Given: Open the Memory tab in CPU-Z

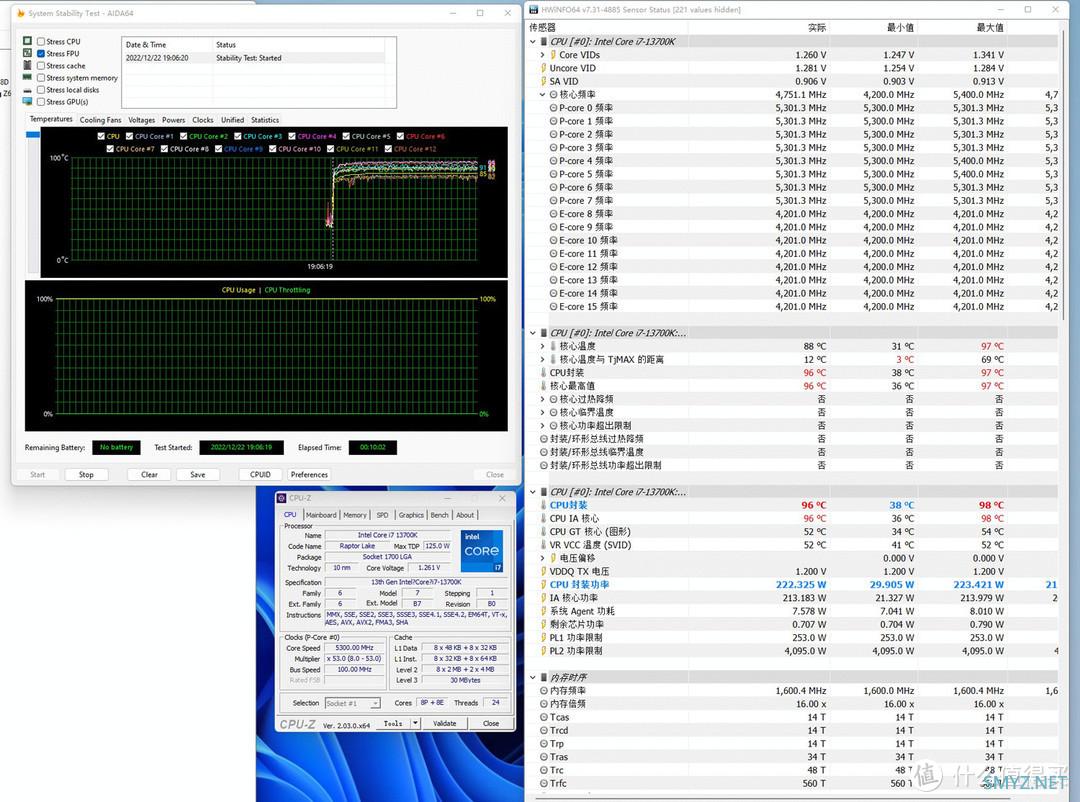Looking at the screenshot, I should pos(355,515).
